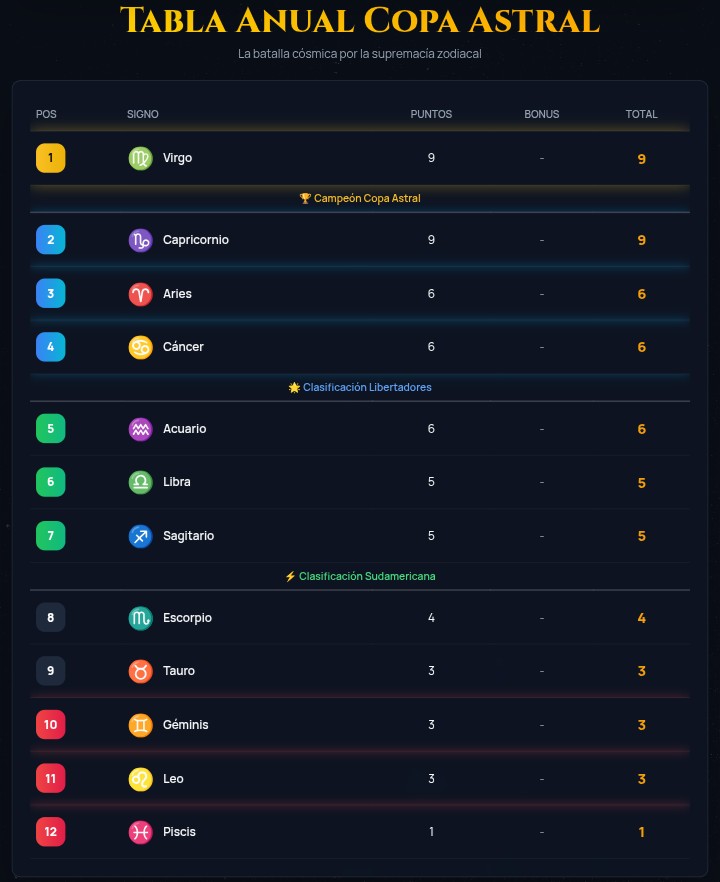Click the name Acuario
The image size is (720, 882).
184,429
